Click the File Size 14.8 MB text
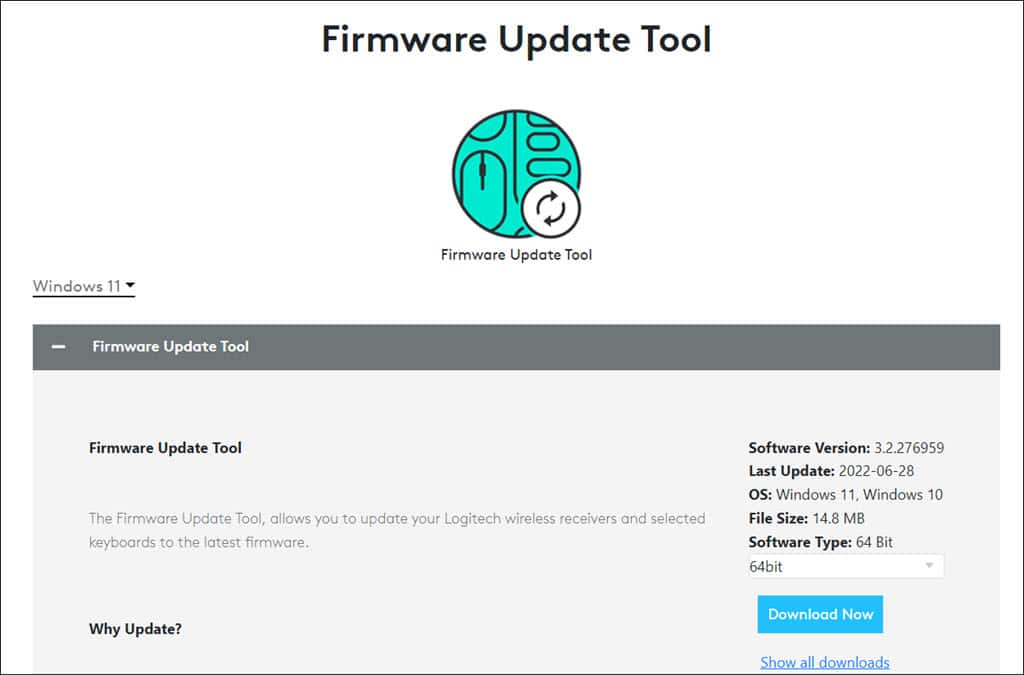Screen dimensions: 1024x675 point(807,518)
